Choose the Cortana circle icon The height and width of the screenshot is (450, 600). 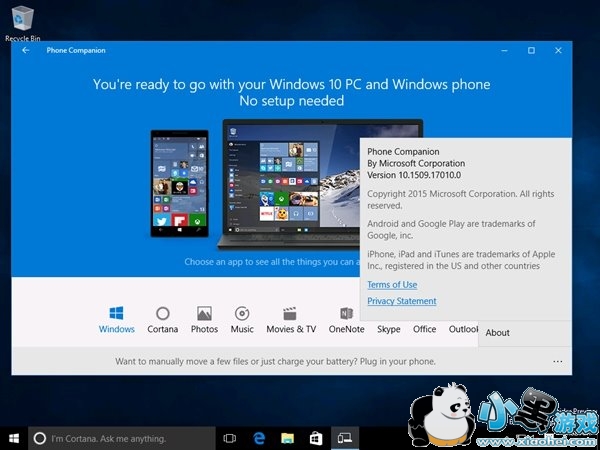pos(163,313)
